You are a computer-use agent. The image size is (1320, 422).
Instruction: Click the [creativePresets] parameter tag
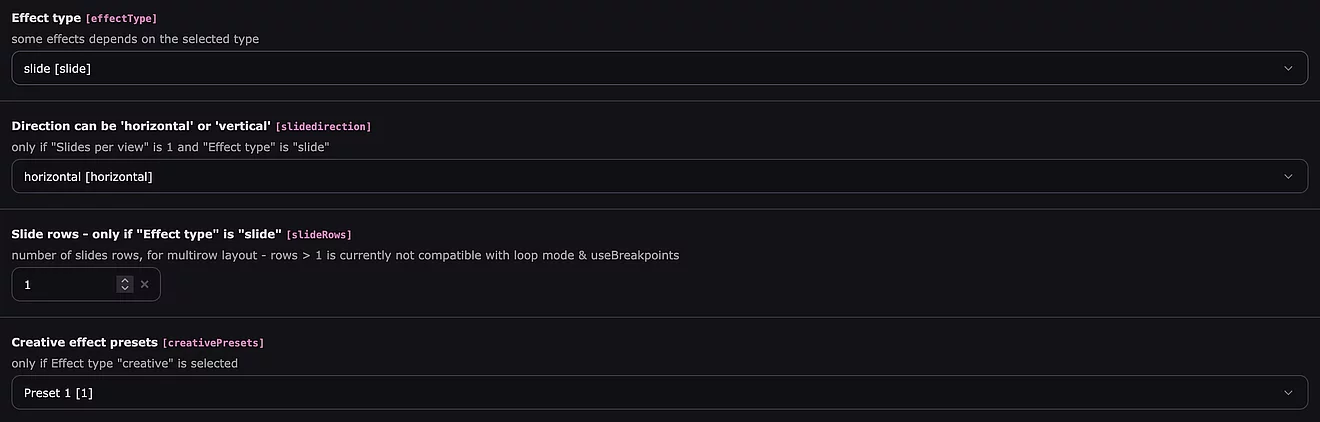[213, 343]
